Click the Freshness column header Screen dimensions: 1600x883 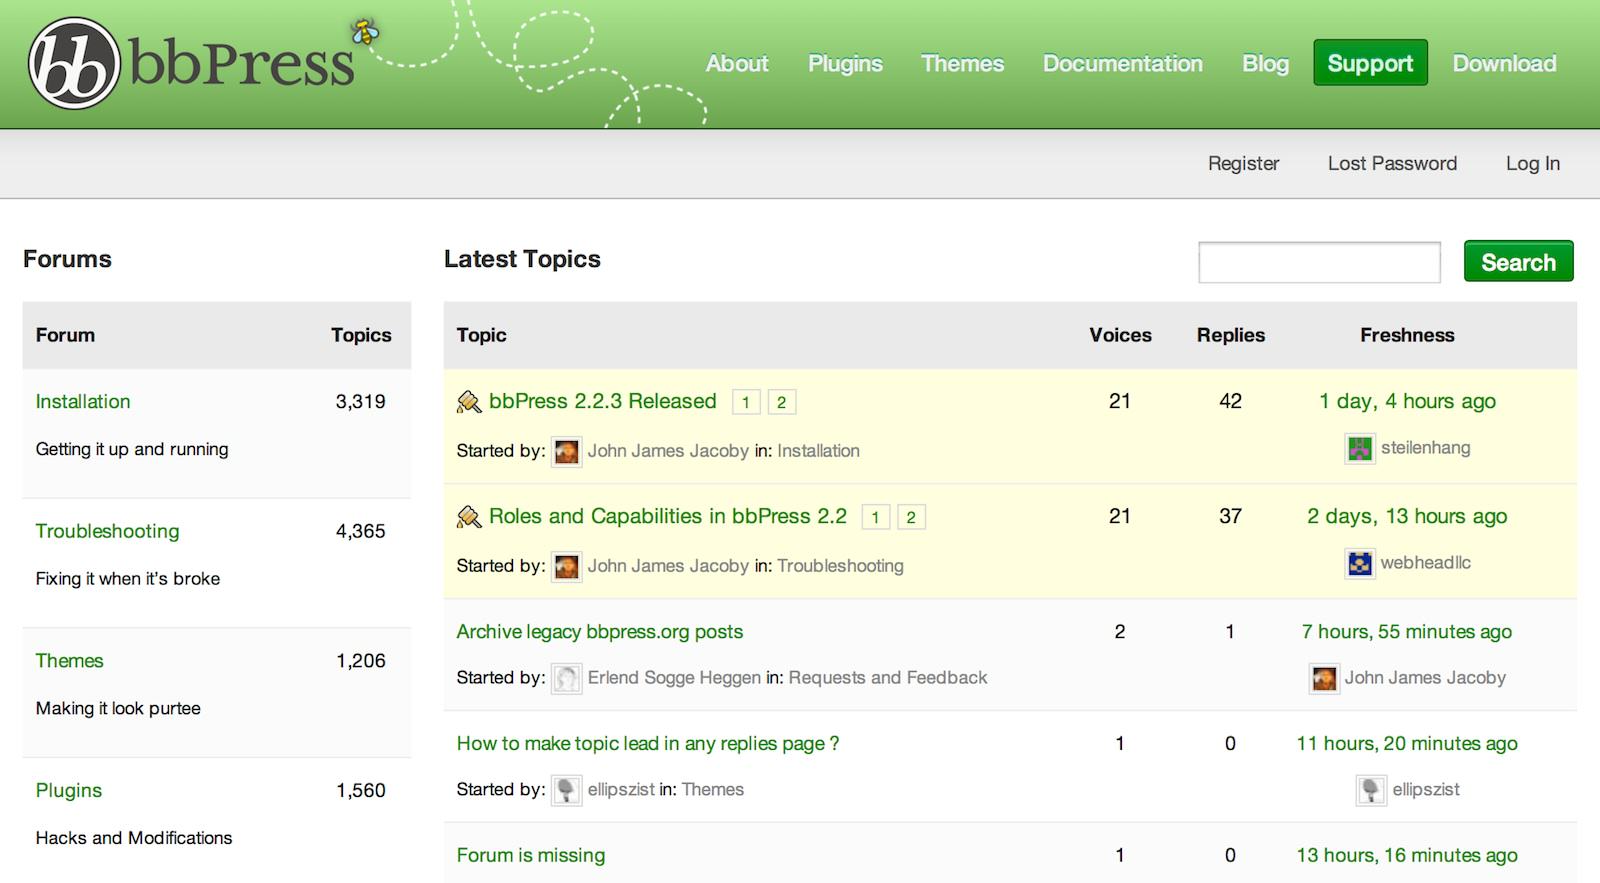[x=1407, y=335]
